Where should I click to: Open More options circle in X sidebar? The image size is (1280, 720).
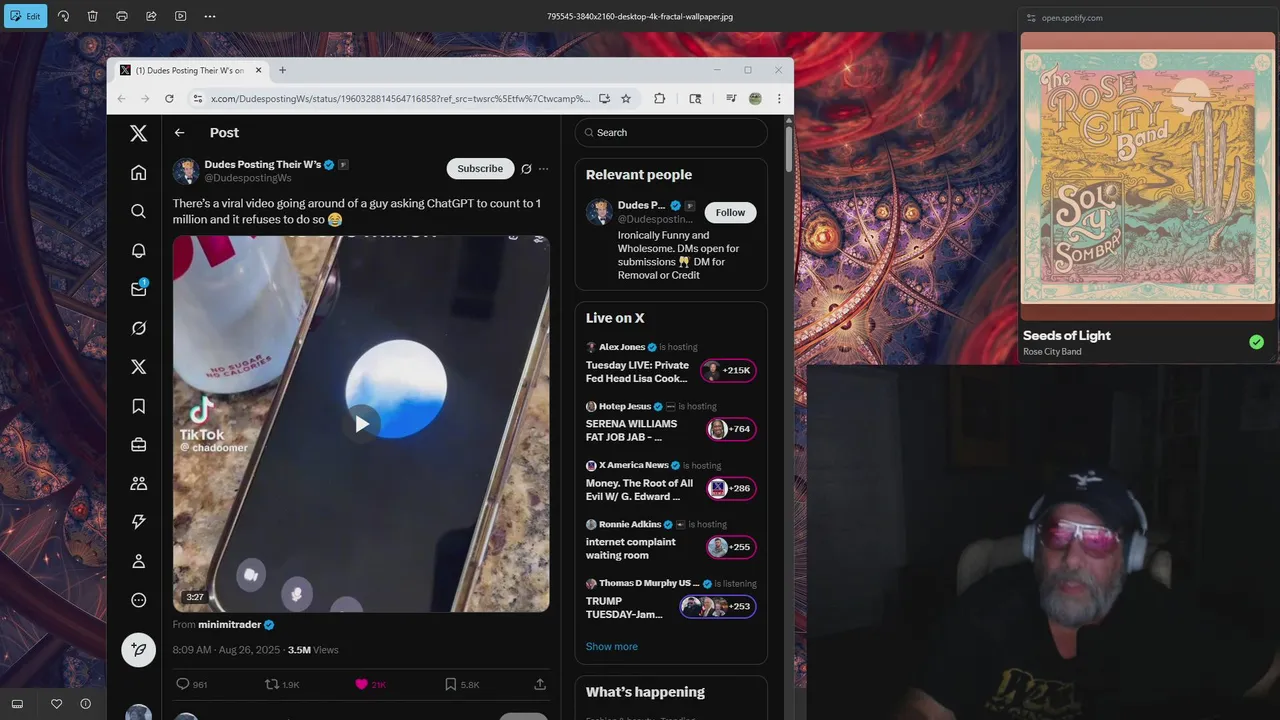point(139,600)
